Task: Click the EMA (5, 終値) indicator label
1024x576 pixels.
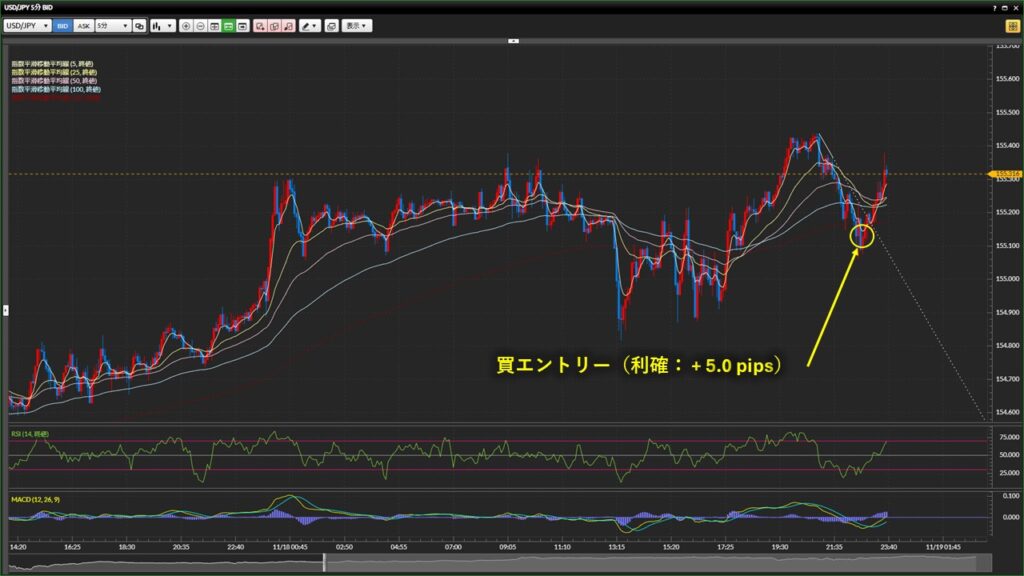Action: 54,65
